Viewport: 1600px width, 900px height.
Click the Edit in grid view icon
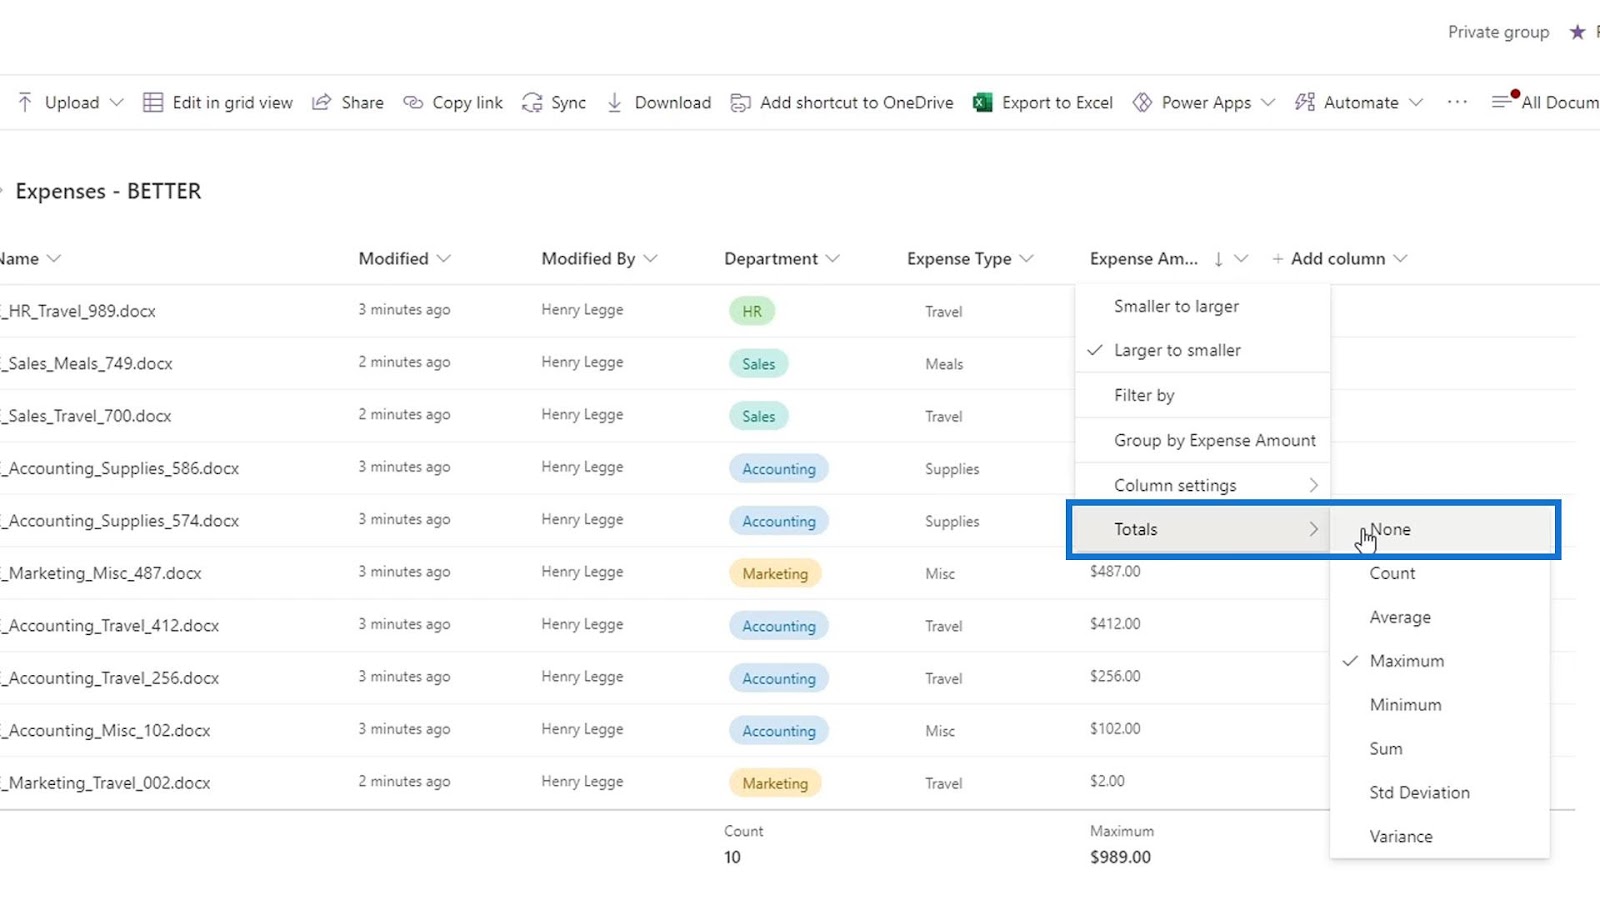[153, 102]
